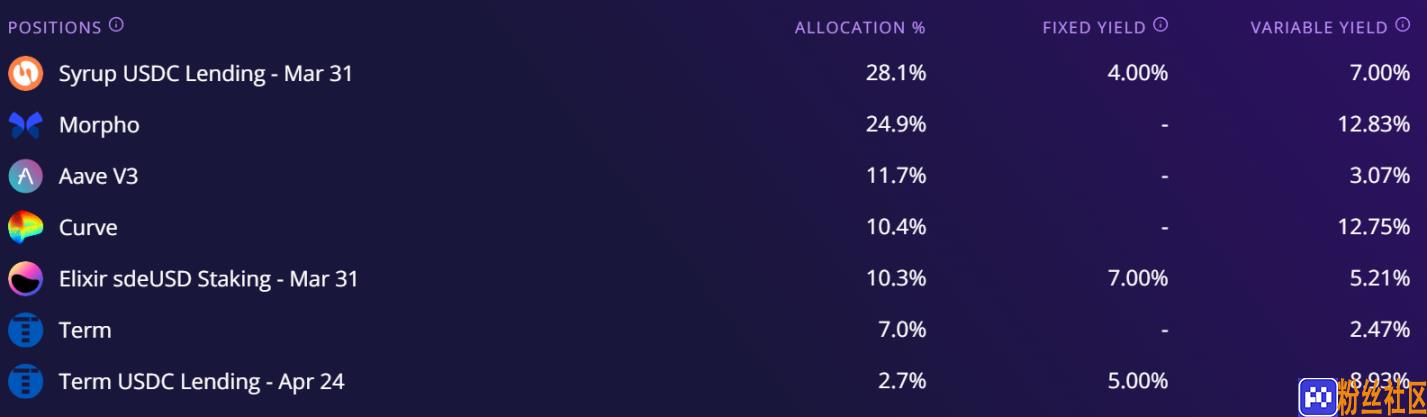Open the Variable Yield info icon
This screenshot has width=1427, height=417.
(x=1402, y=25)
